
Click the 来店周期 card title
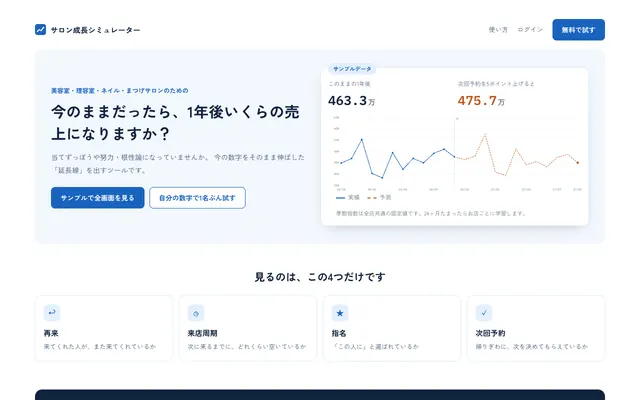tap(202, 333)
